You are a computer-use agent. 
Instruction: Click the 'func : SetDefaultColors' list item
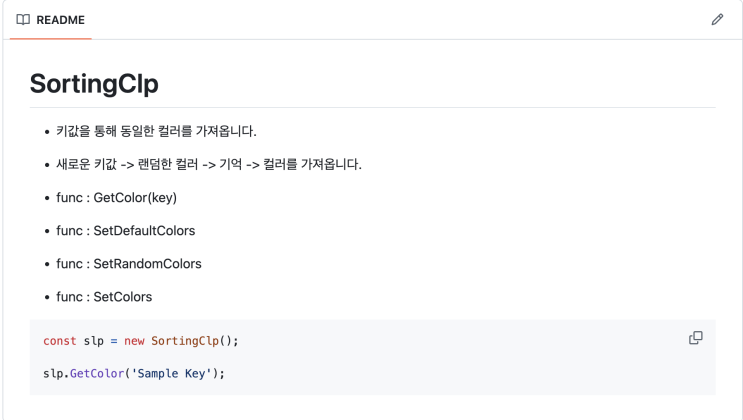[x=125, y=230]
